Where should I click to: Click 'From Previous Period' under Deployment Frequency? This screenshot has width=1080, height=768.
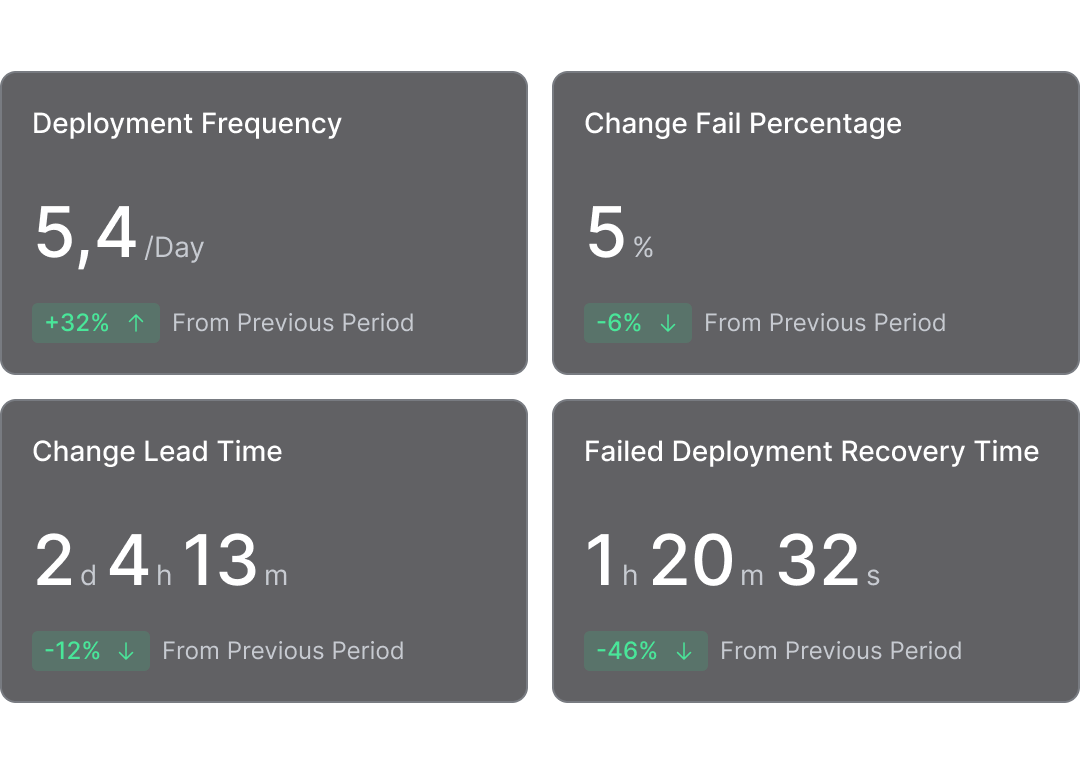click(293, 323)
